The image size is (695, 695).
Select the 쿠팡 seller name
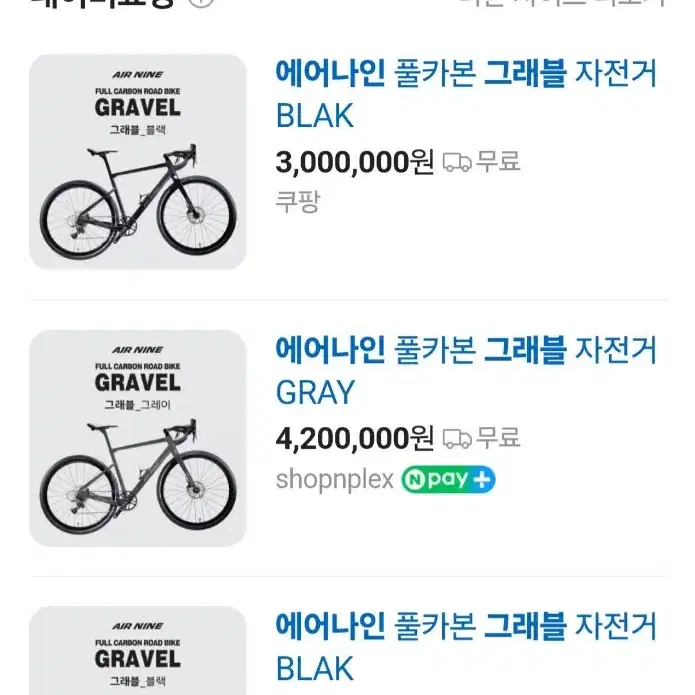tap(297, 202)
